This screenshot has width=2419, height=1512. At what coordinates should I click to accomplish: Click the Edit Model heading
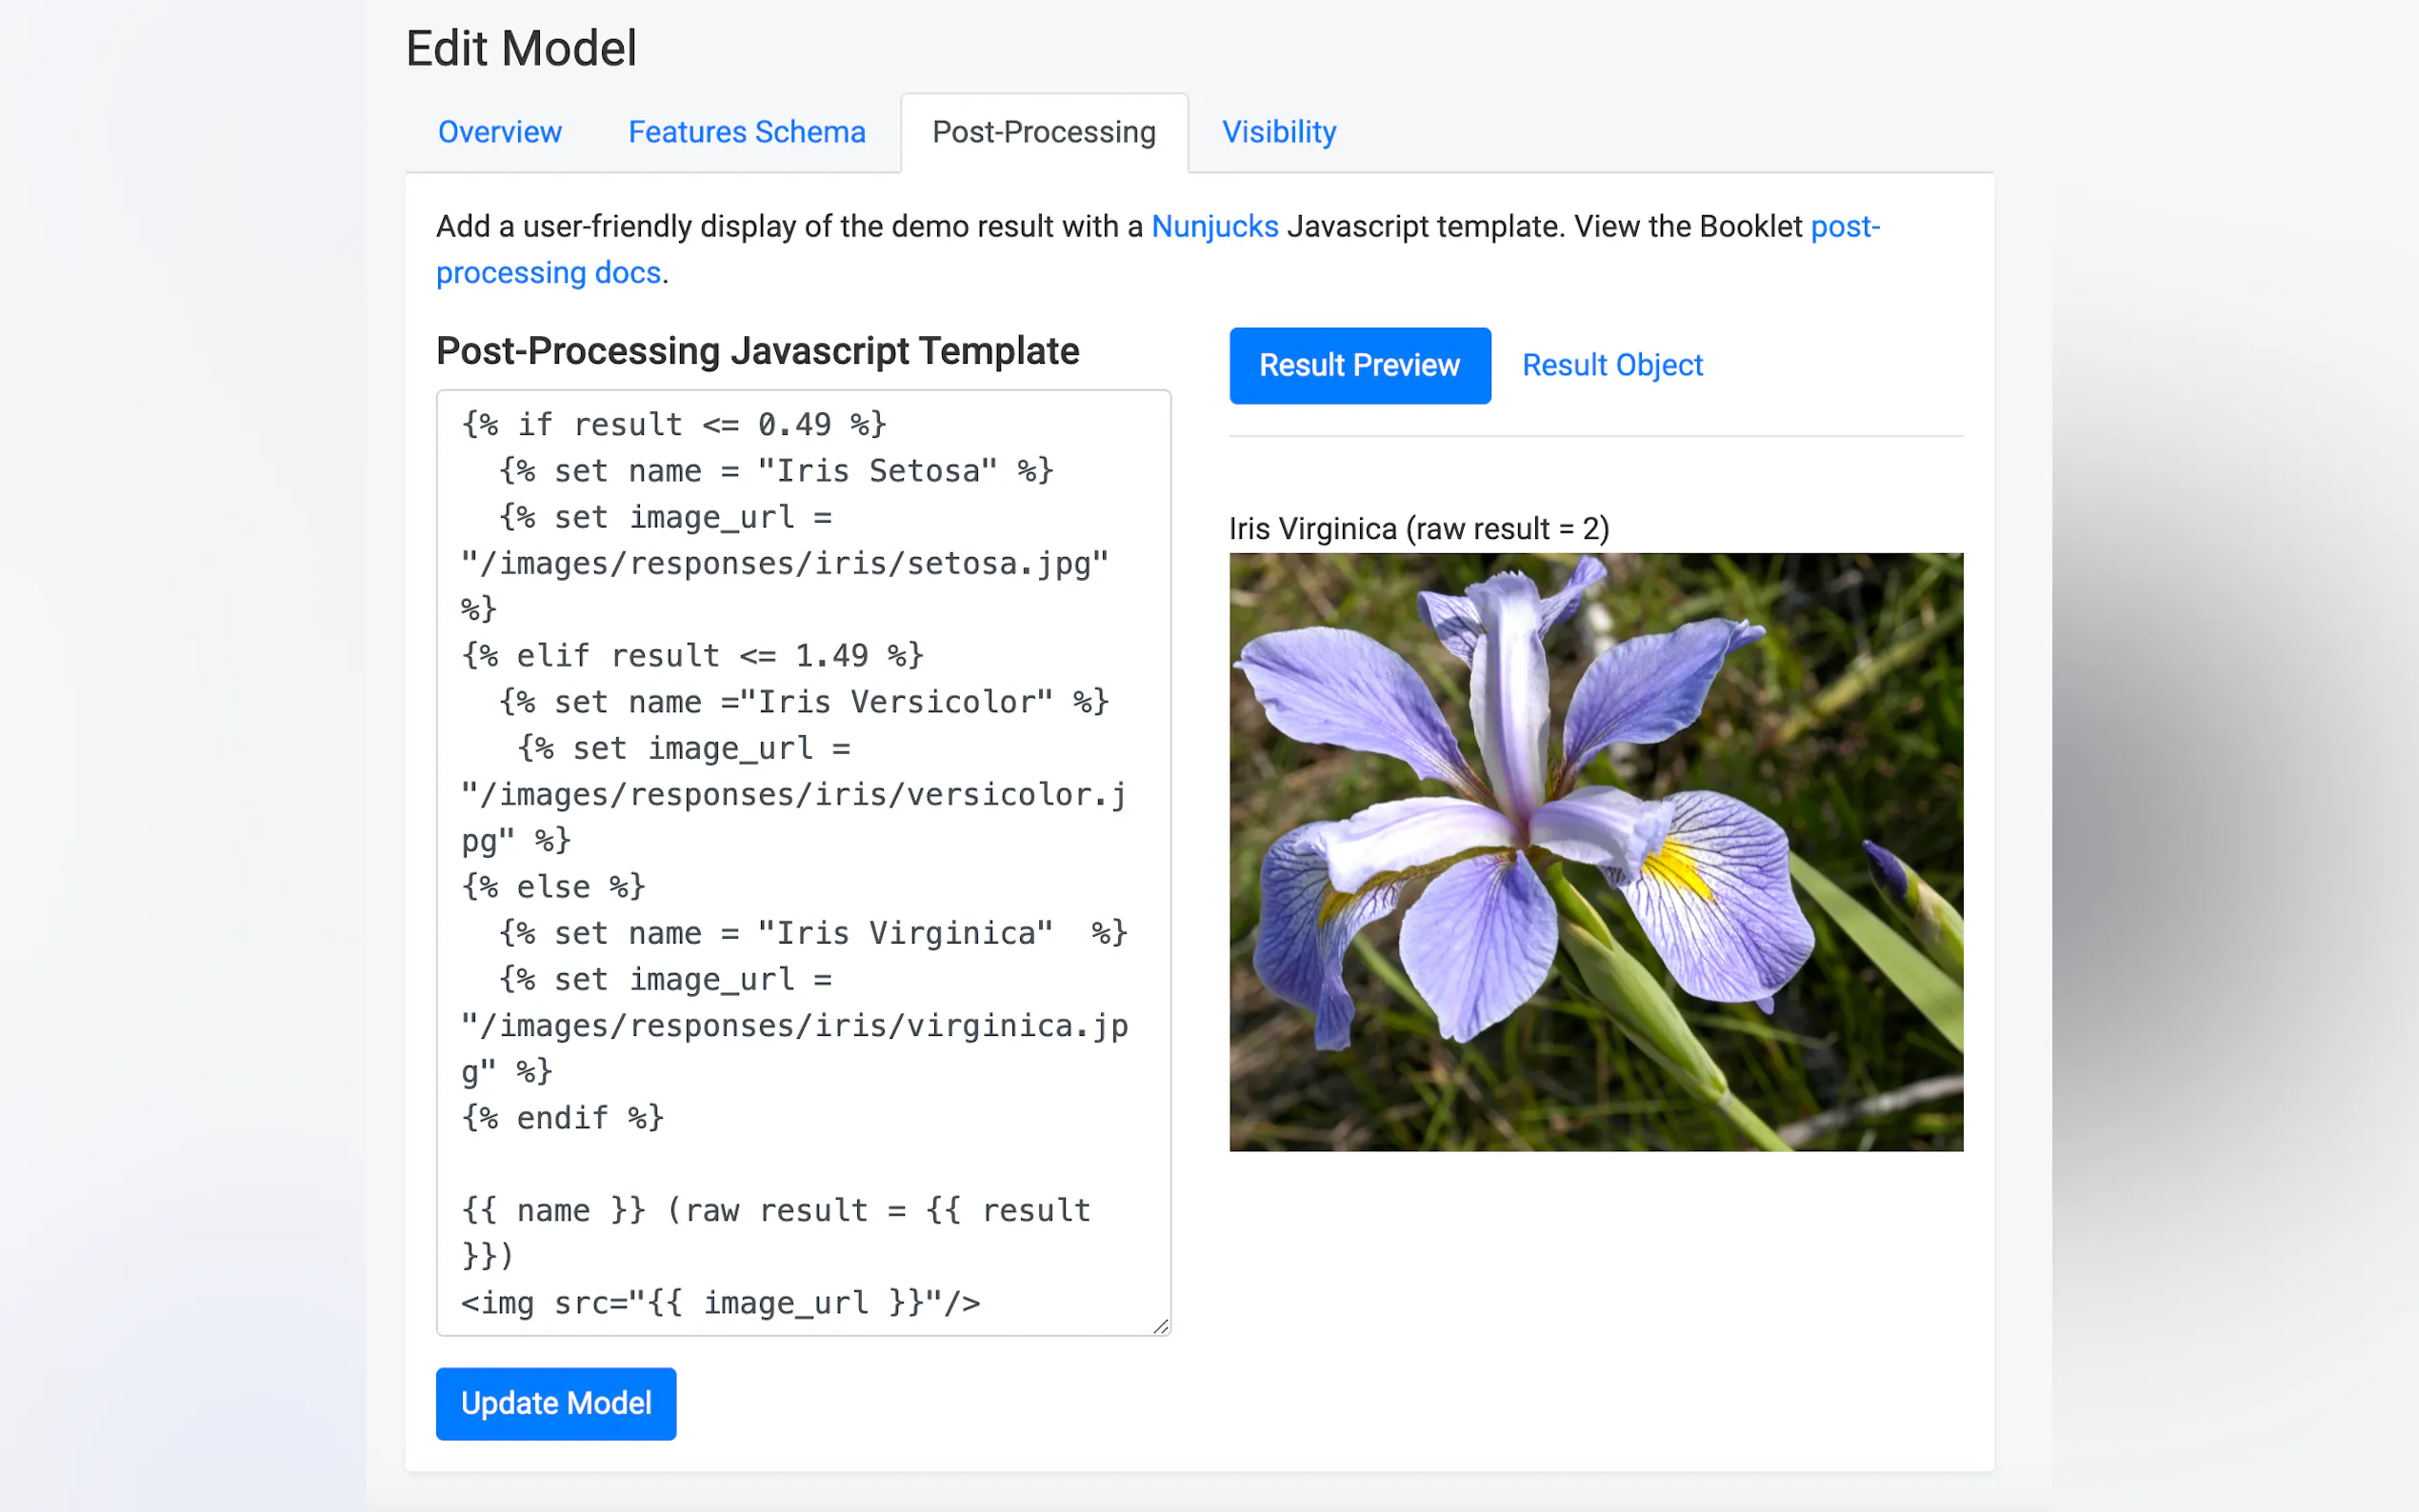pos(521,48)
